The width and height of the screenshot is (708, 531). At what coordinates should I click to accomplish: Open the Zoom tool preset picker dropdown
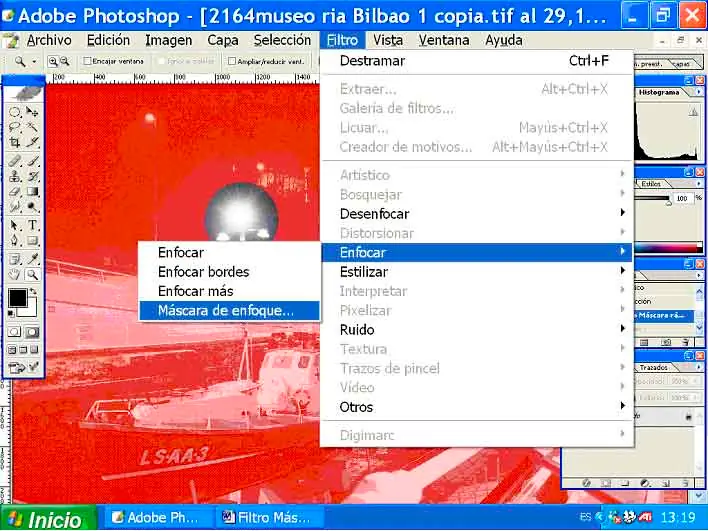pyautogui.click(x=34, y=61)
